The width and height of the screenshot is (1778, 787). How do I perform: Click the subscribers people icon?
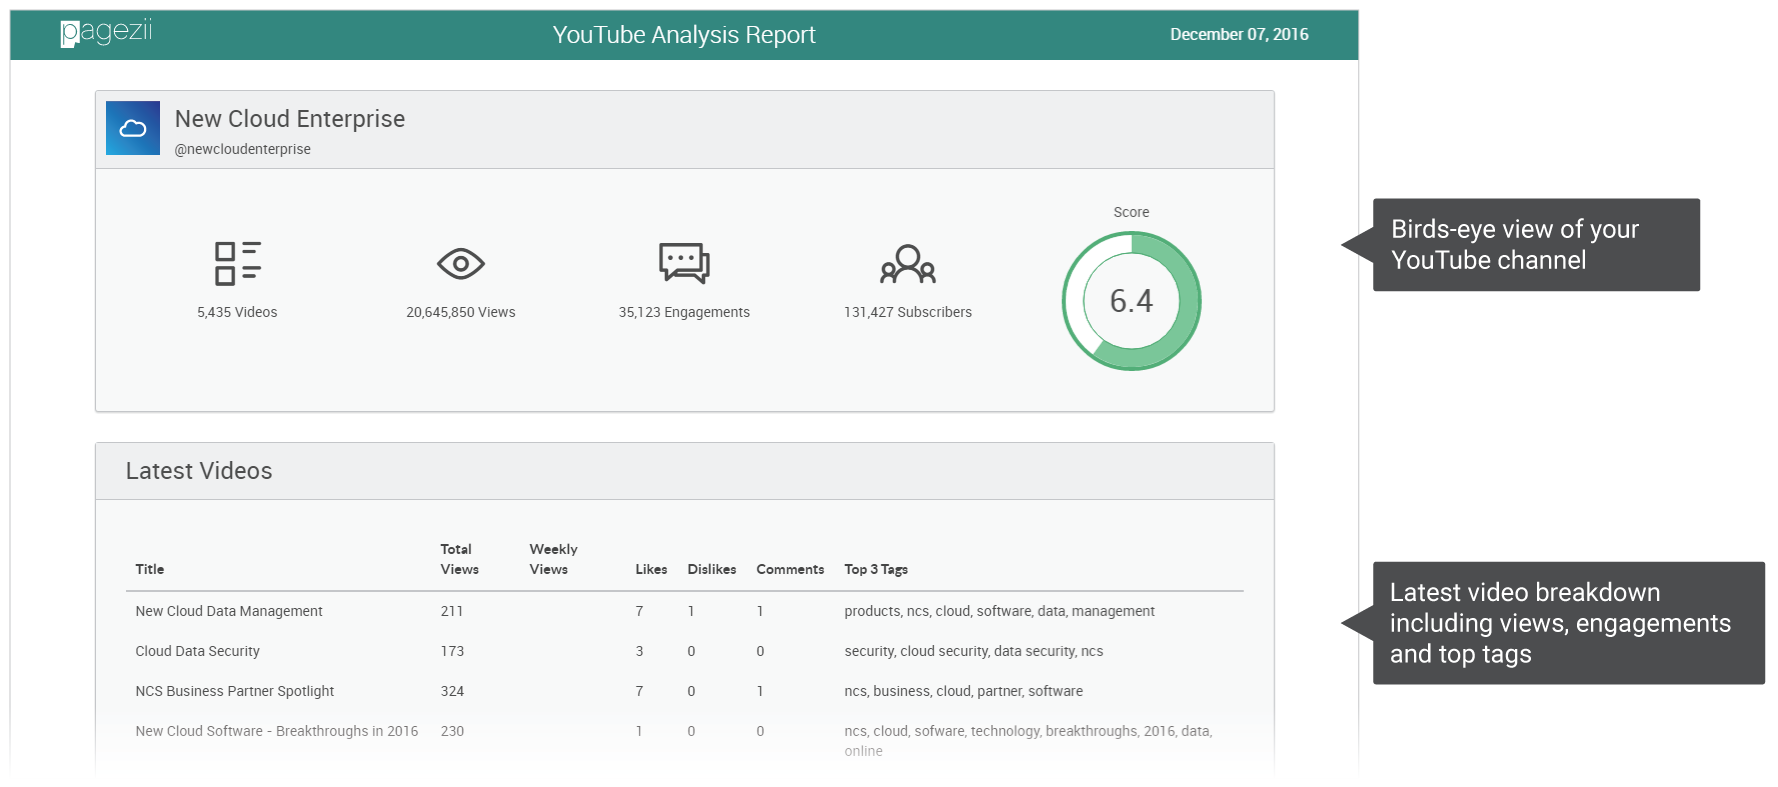click(908, 264)
